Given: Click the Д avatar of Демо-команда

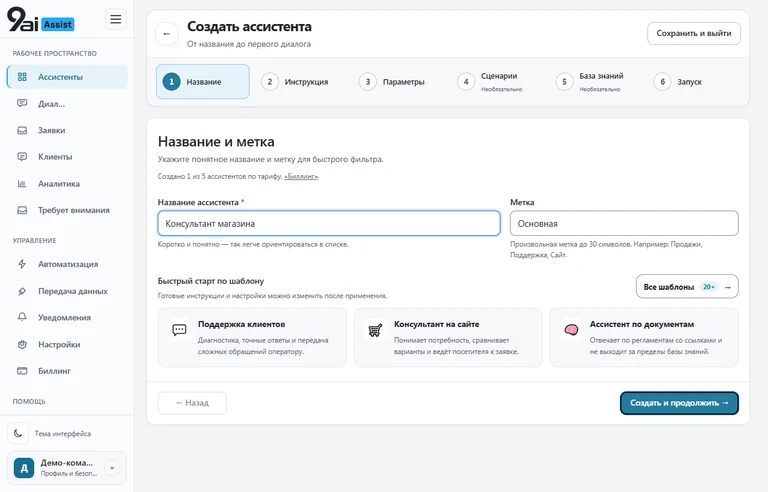Looking at the screenshot, I should pyautogui.click(x=24, y=468).
